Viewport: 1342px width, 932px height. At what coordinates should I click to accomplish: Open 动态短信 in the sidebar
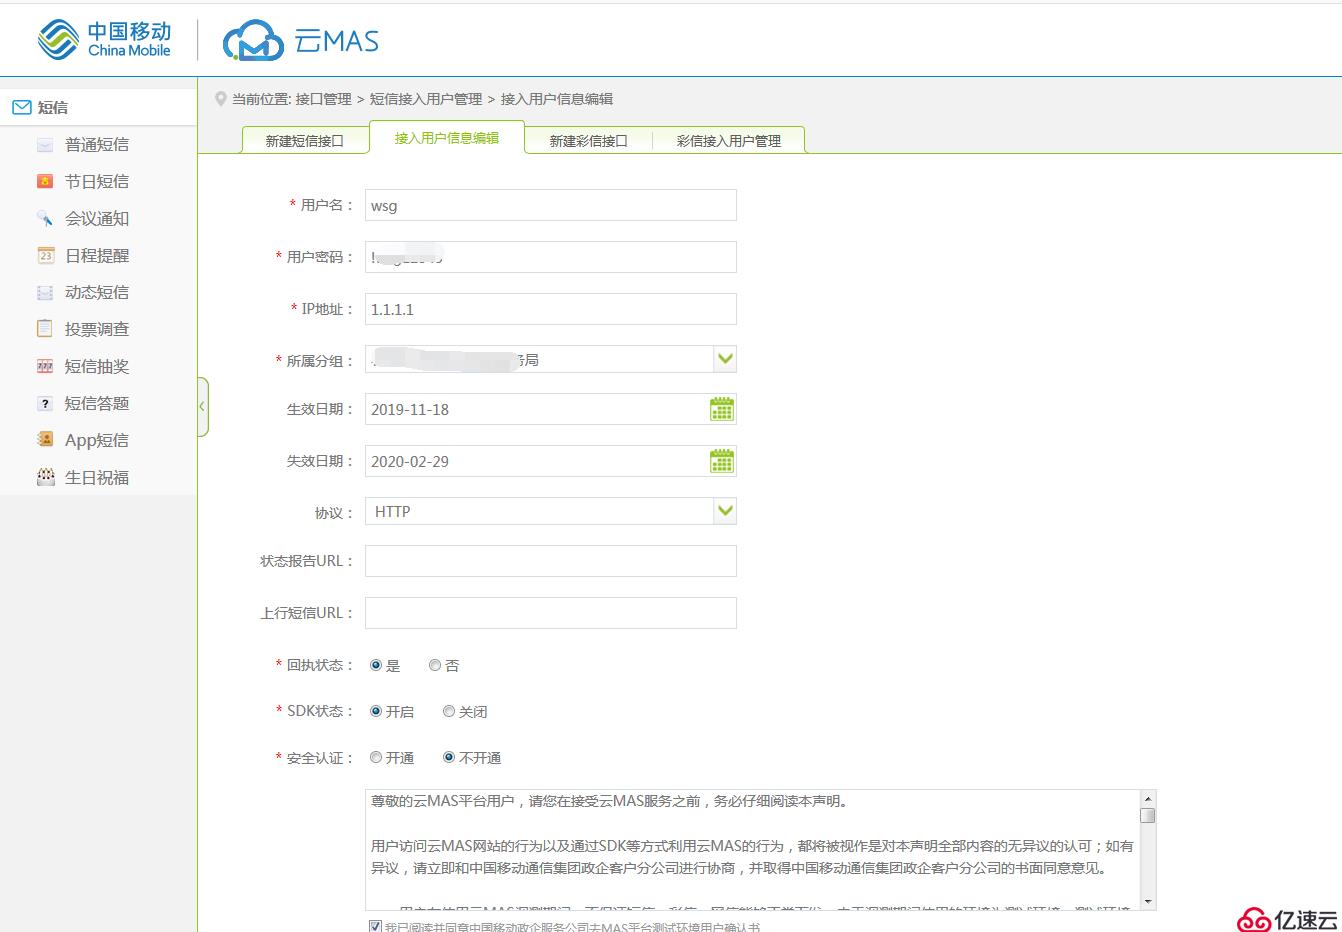97,292
